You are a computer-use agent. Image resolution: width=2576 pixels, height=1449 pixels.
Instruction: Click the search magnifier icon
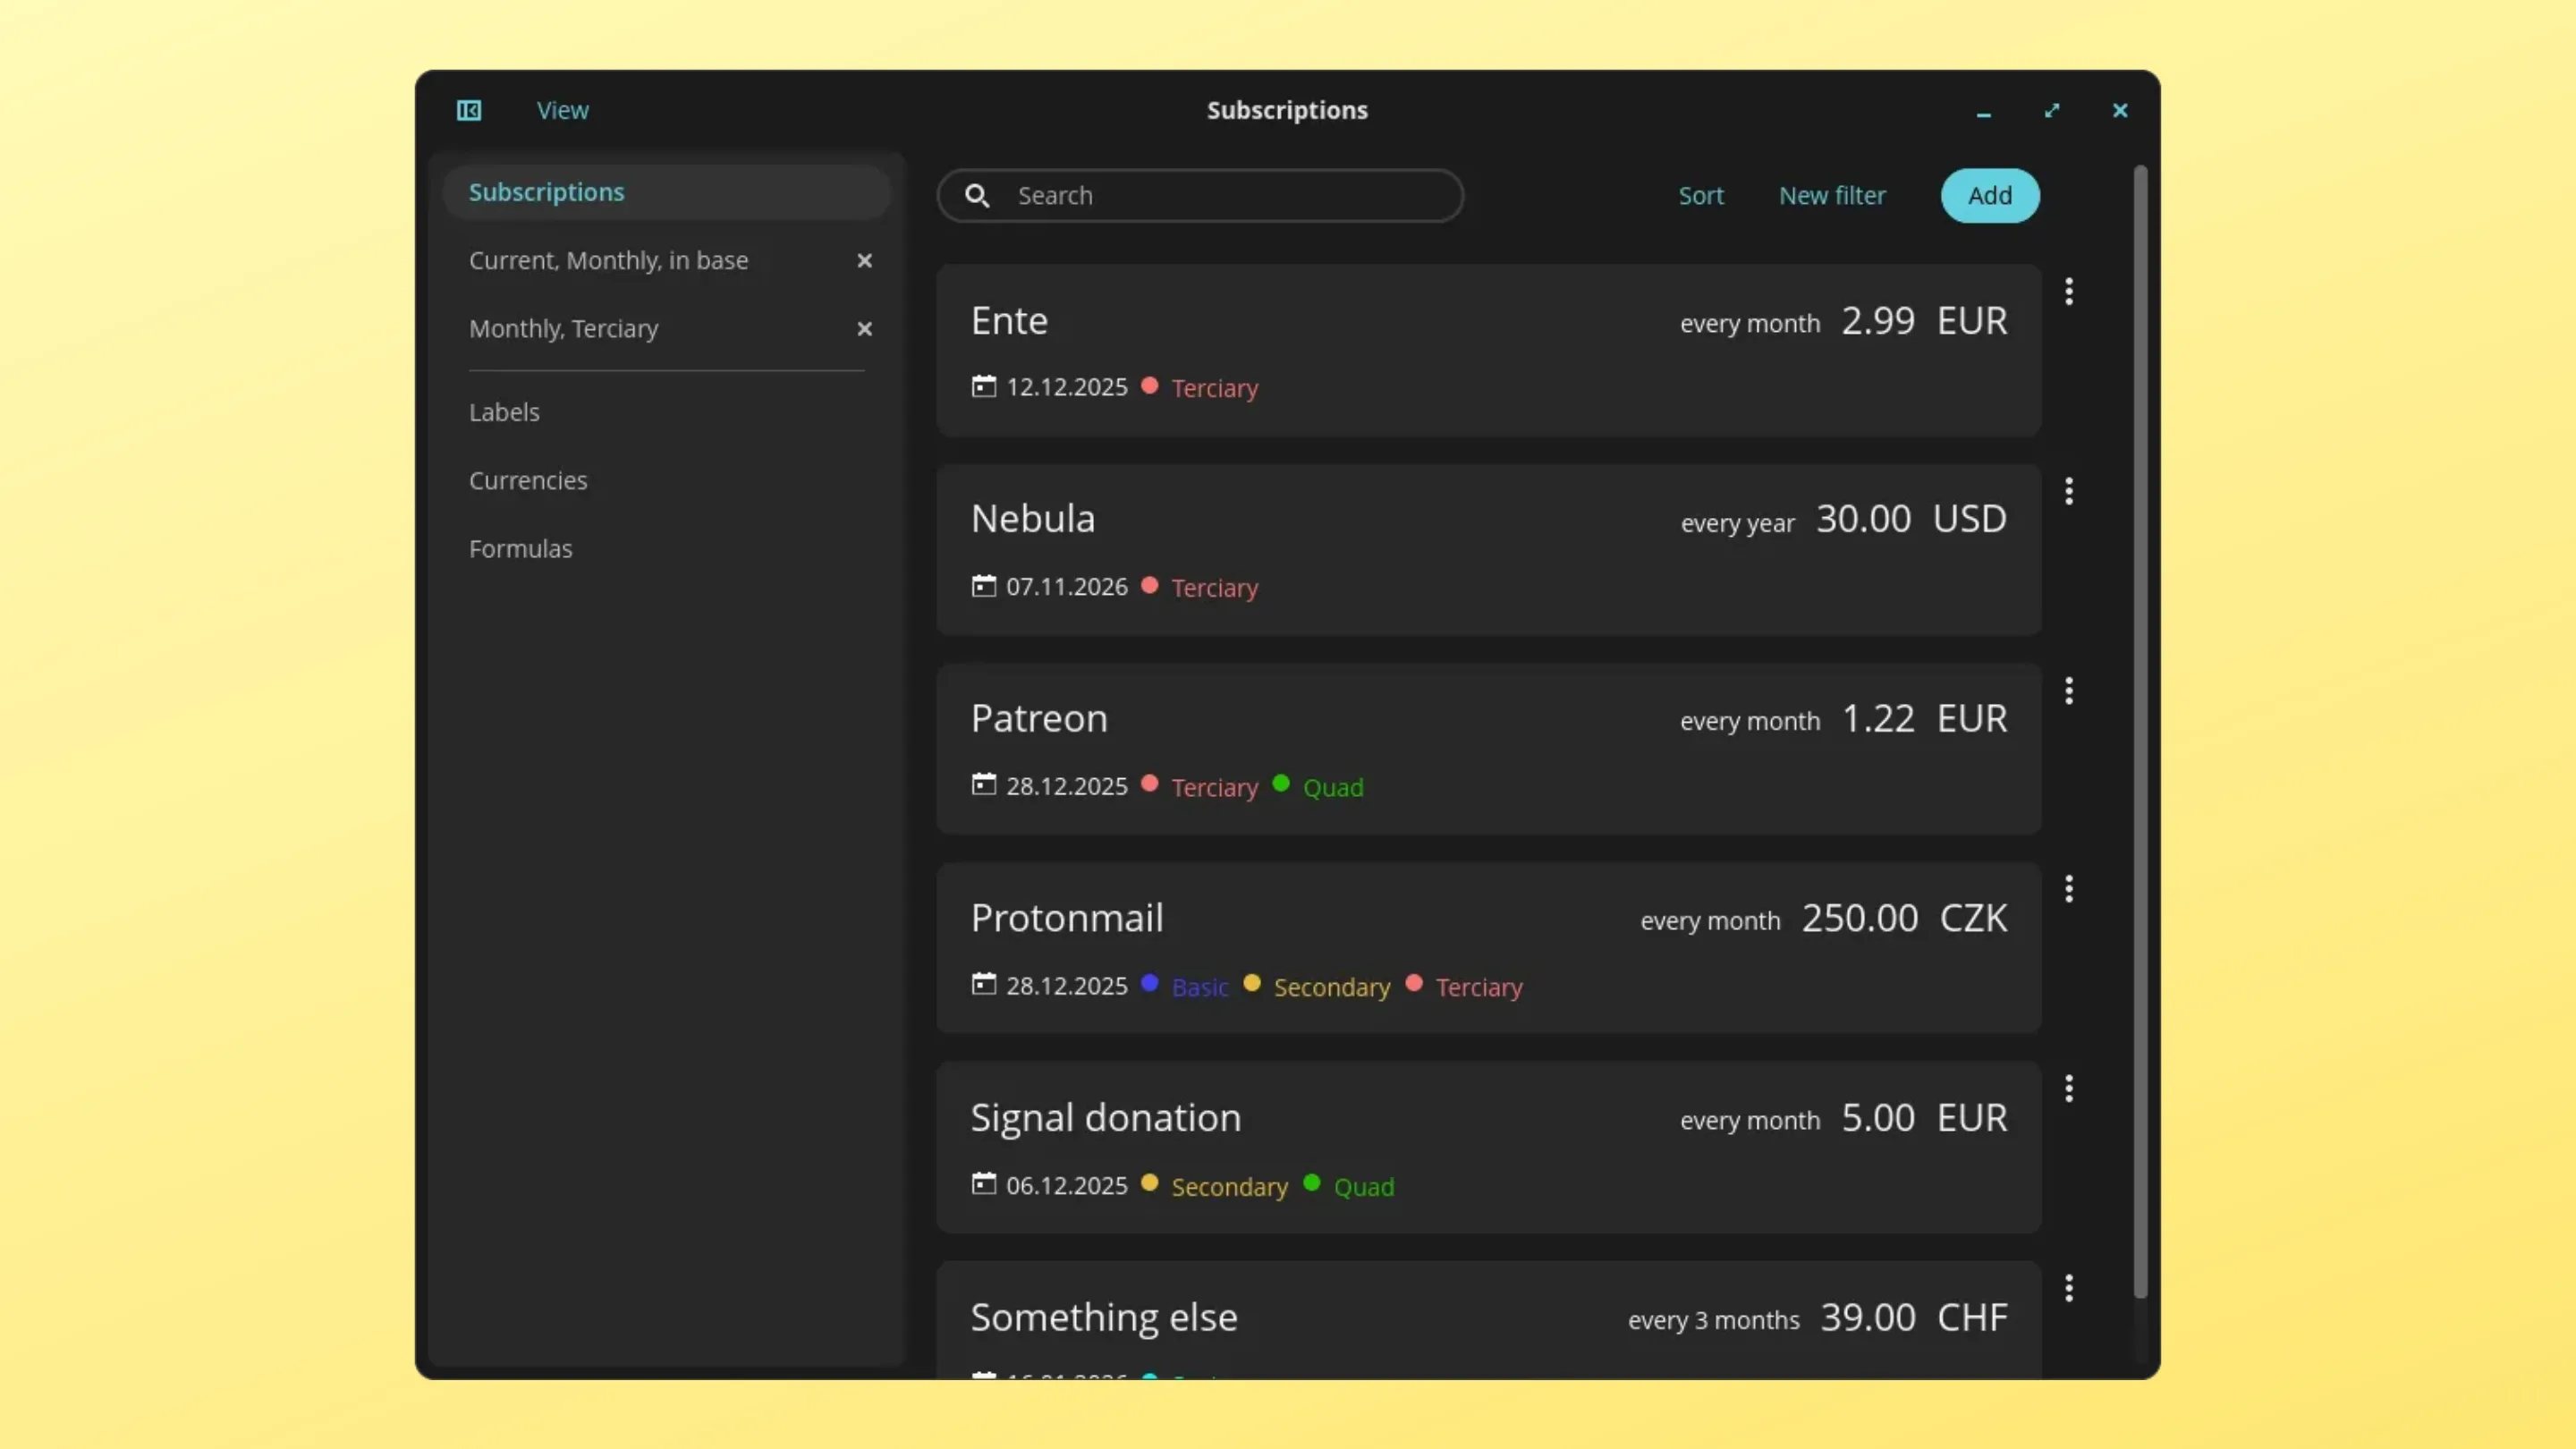(x=977, y=196)
